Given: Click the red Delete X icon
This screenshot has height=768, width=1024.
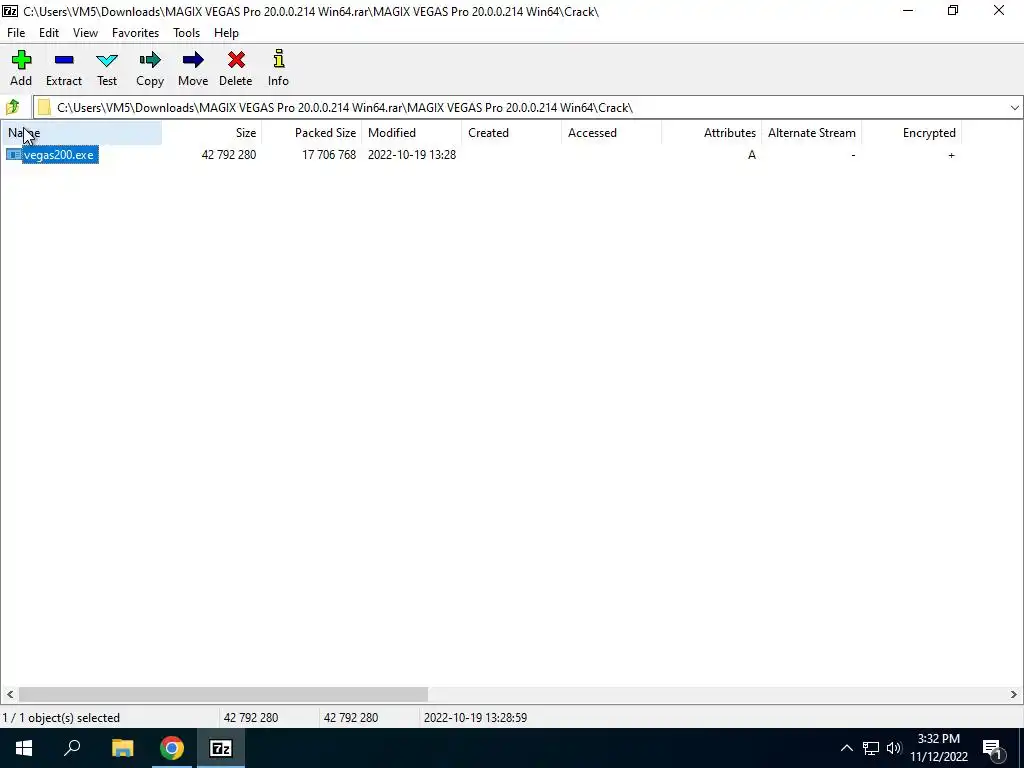Looking at the screenshot, I should point(236,60).
